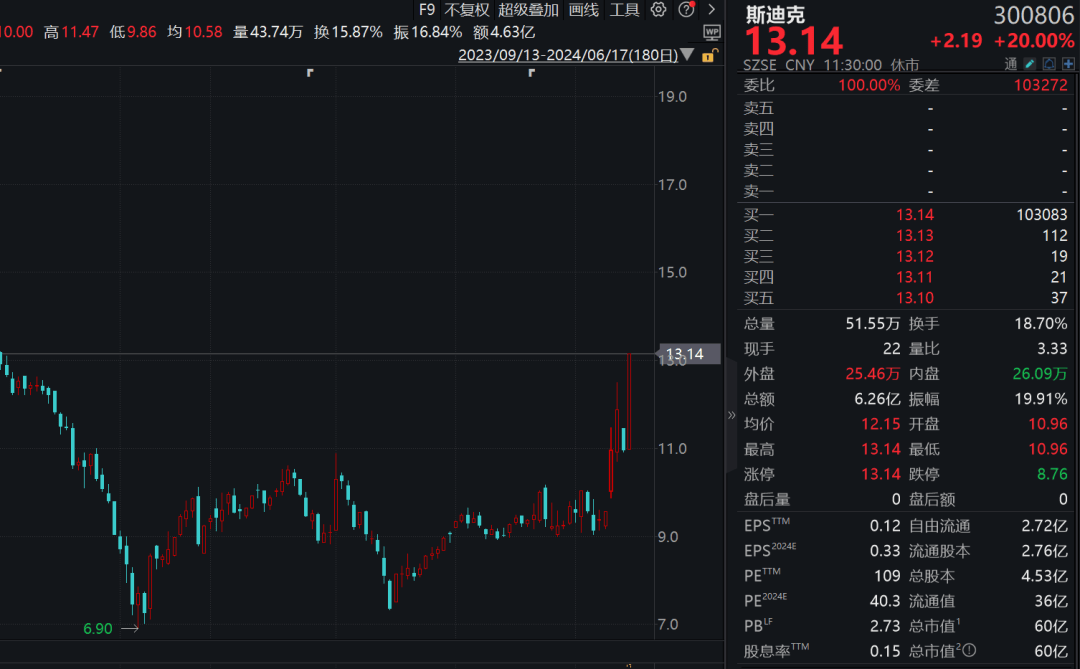Click the pencil note icon beside 通
The height and width of the screenshot is (669, 1080).
1030,64
